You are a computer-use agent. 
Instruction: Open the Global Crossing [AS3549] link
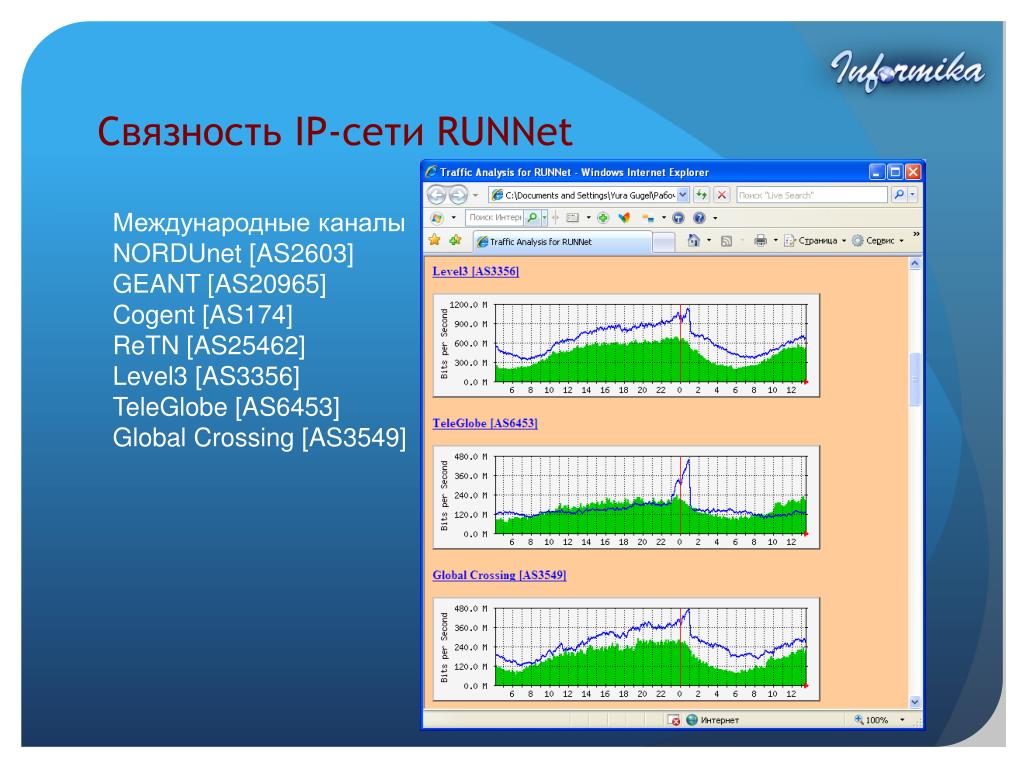[x=499, y=575]
